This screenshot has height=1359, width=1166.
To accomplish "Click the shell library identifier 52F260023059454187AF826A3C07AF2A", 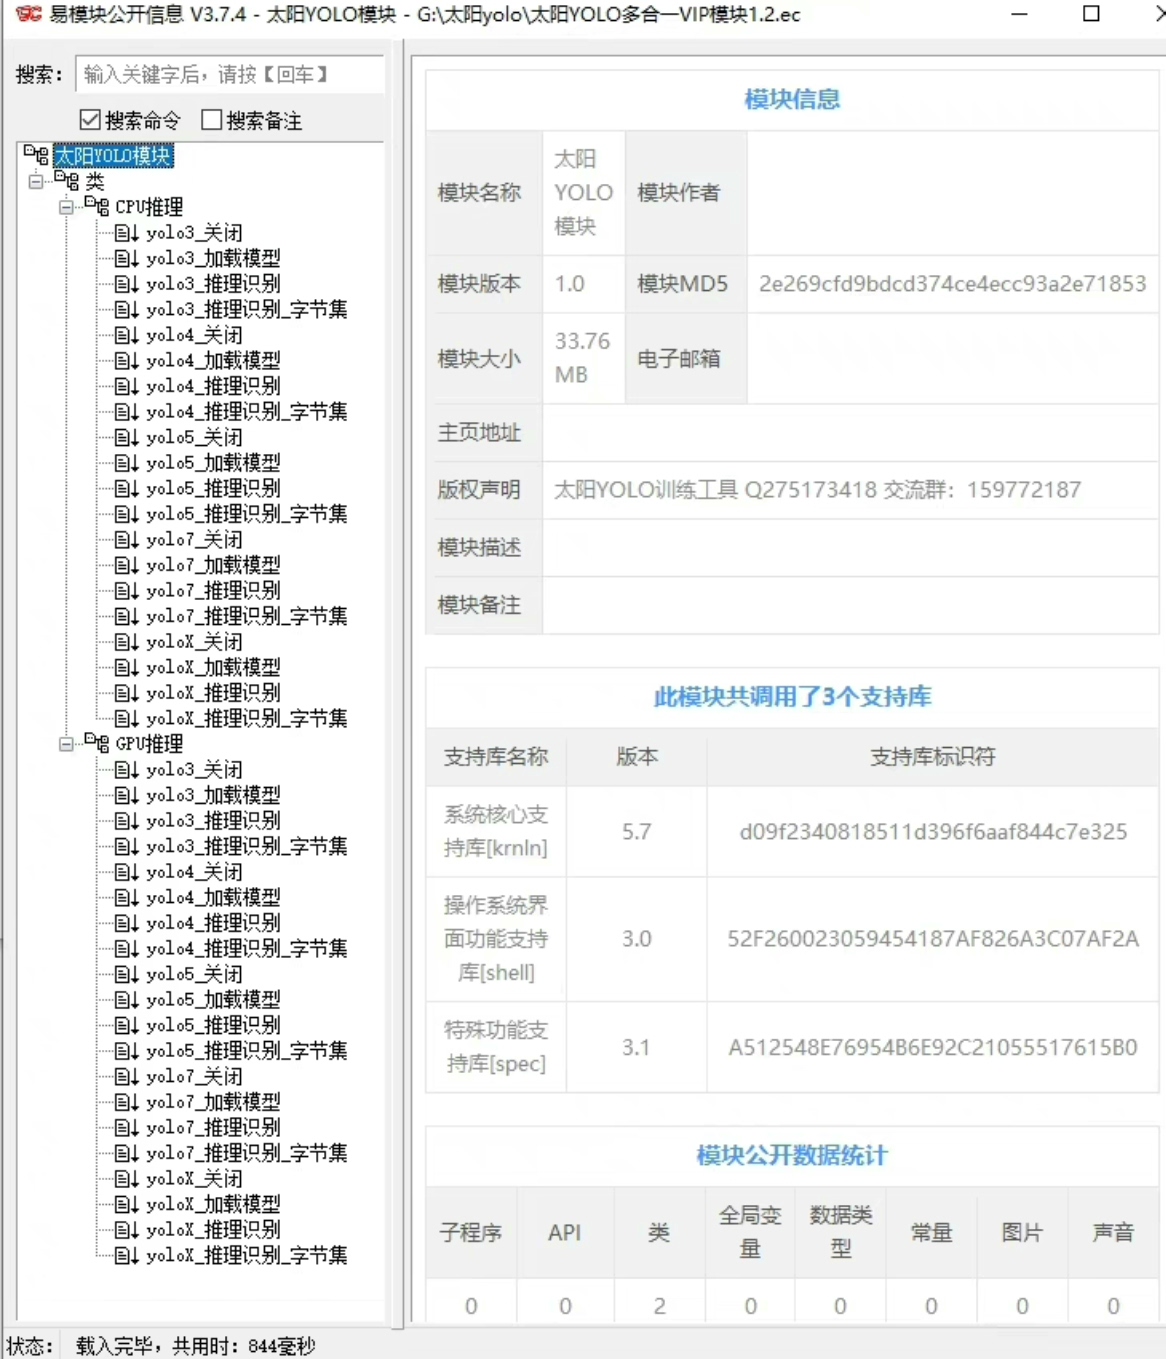I will (x=933, y=939).
